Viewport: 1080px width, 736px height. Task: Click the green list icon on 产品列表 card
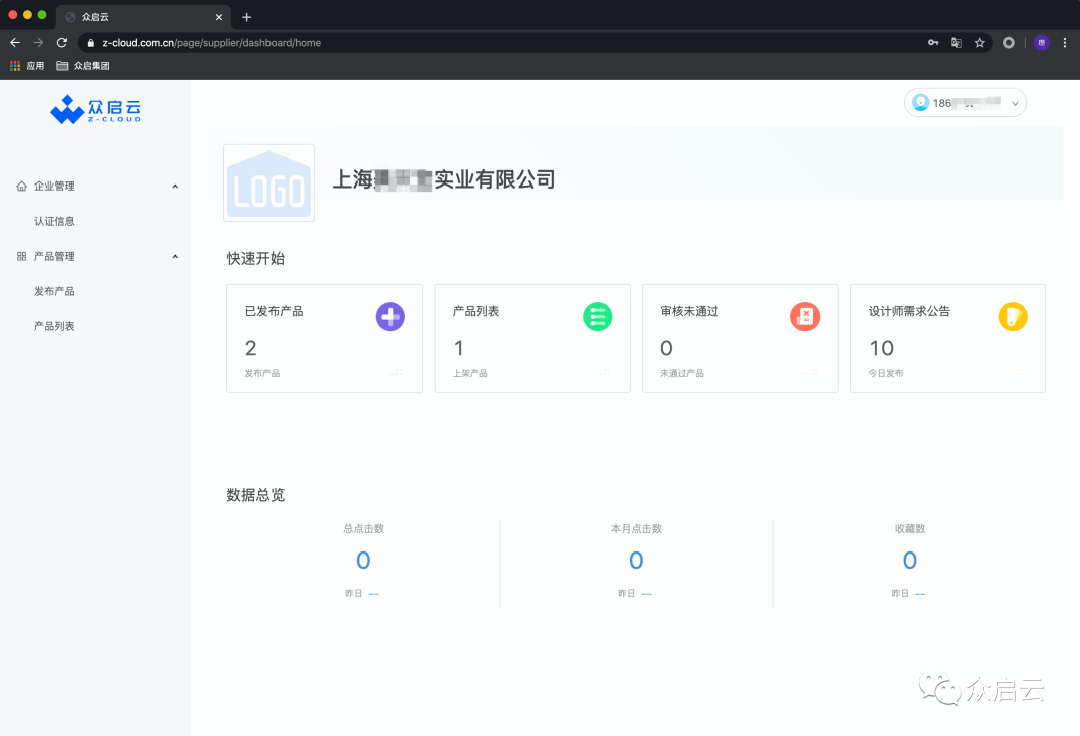[597, 316]
